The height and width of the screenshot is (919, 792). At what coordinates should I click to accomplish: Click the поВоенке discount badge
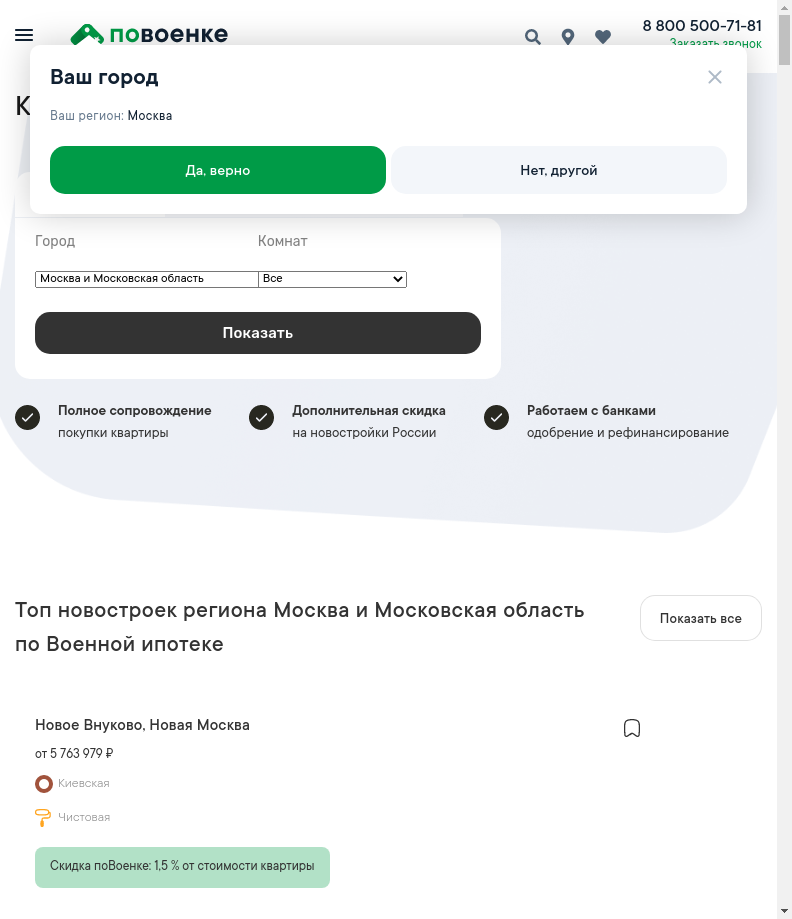pos(182,867)
